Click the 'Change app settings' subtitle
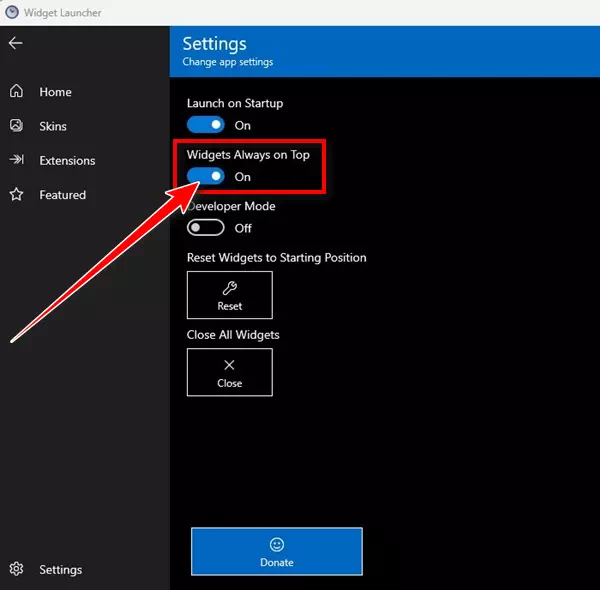The width and height of the screenshot is (600, 590). 228,62
